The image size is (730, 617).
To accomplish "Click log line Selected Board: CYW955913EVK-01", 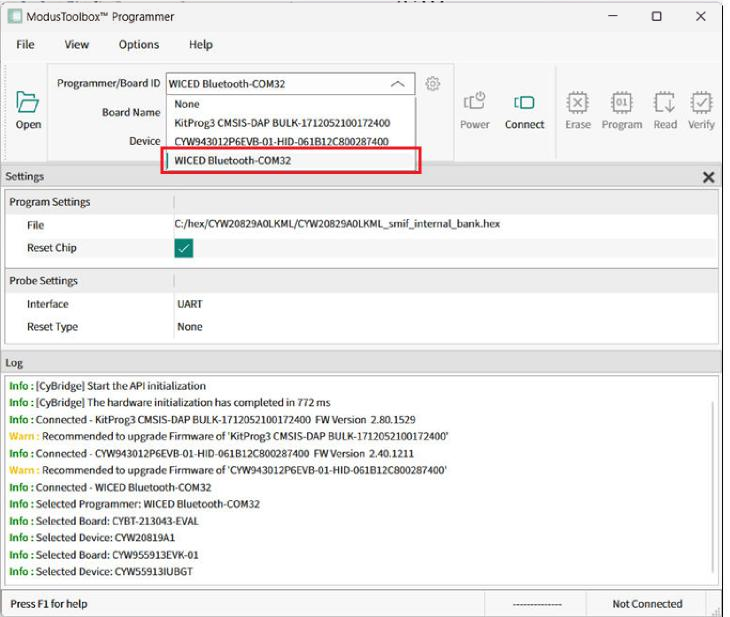I will coord(104,555).
